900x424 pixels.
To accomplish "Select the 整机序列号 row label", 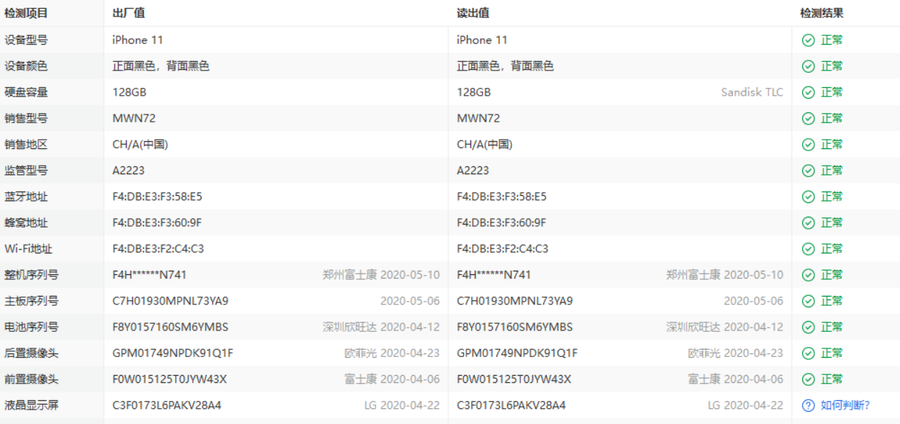I will tap(32, 275).
